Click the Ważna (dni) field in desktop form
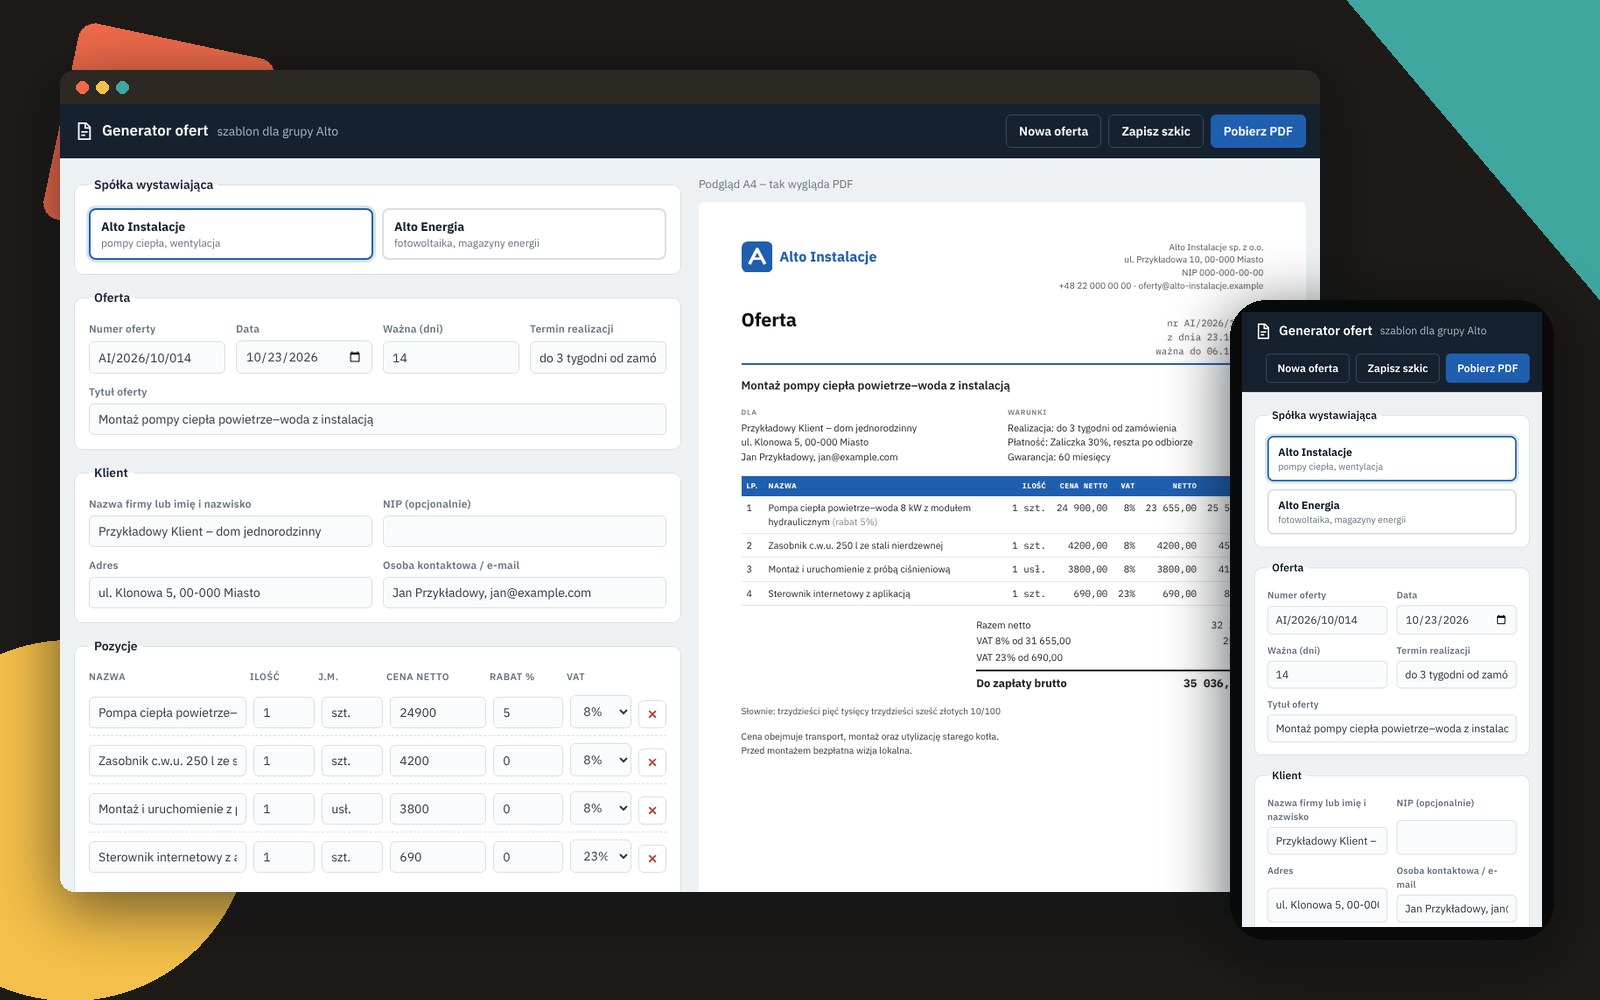 451,358
